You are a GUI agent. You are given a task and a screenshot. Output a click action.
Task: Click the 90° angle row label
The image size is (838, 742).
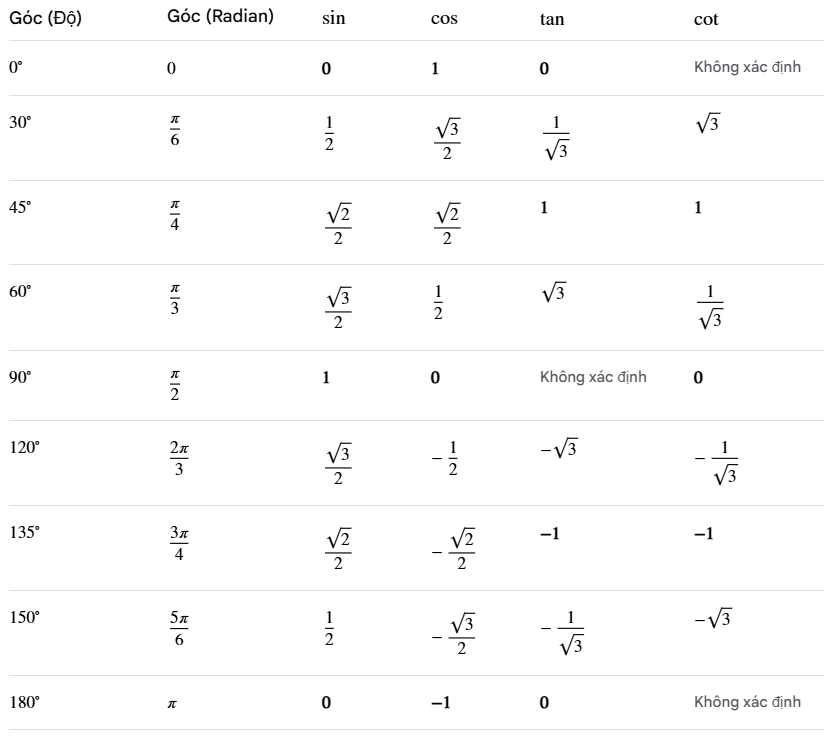(x=20, y=378)
